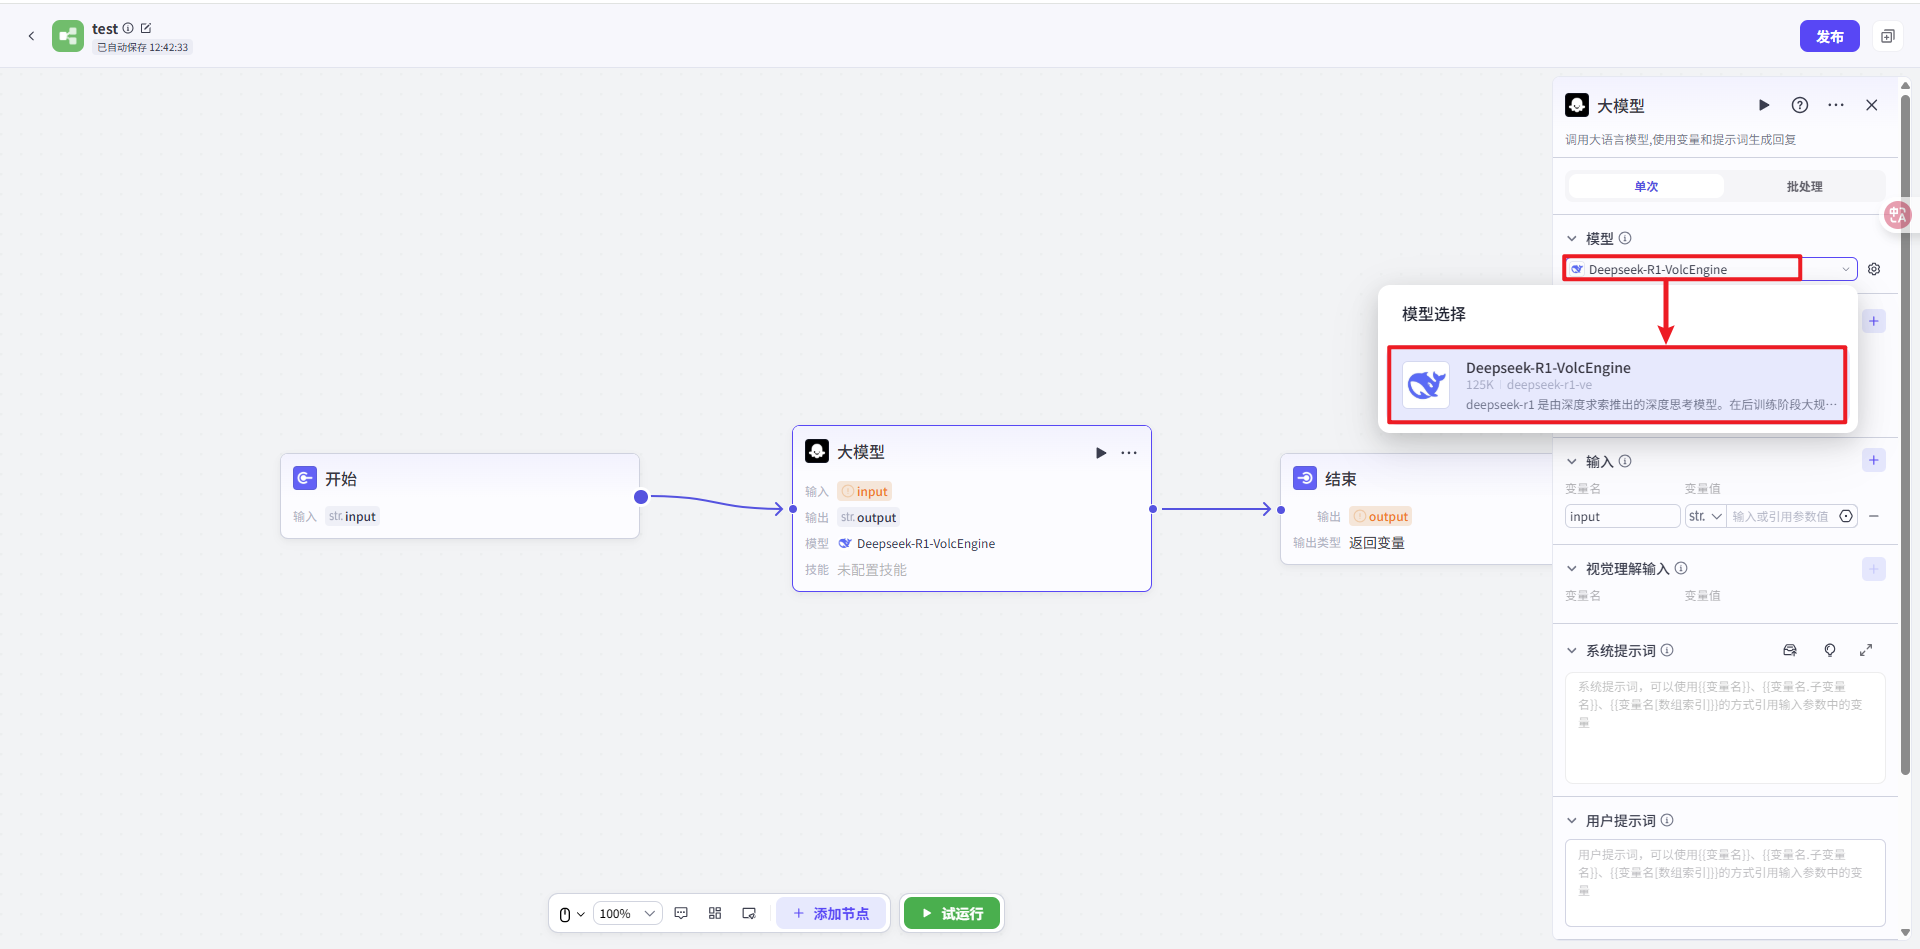The height and width of the screenshot is (949, 1920).
Task: Open help icon in the 大模型 panel header
Action: click(1800, 105)
